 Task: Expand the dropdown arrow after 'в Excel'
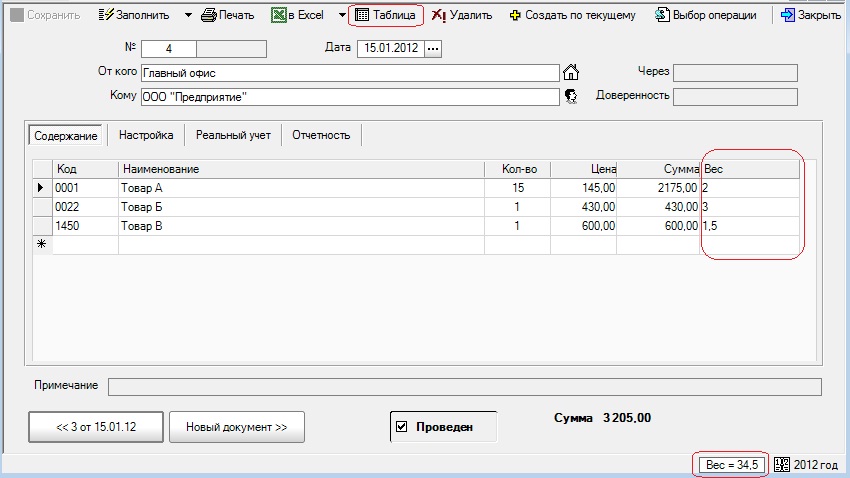341,16
